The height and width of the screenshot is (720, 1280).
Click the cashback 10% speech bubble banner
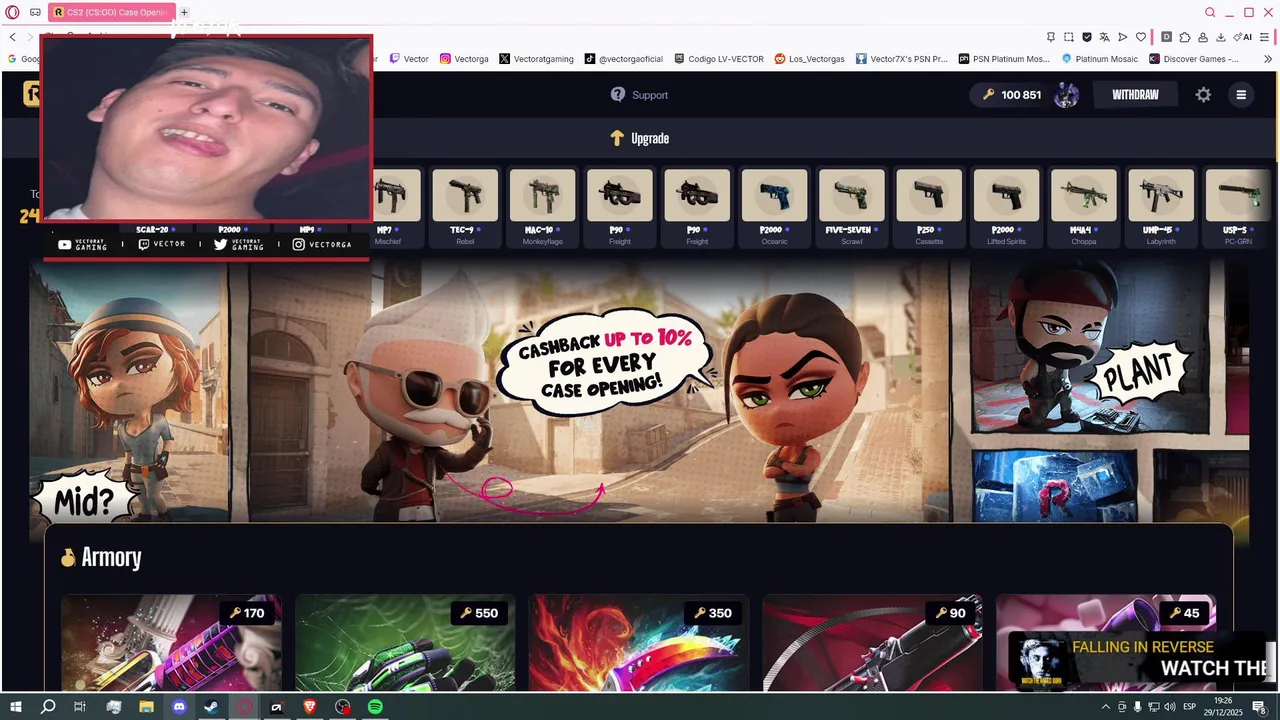(x=605, y=362)
